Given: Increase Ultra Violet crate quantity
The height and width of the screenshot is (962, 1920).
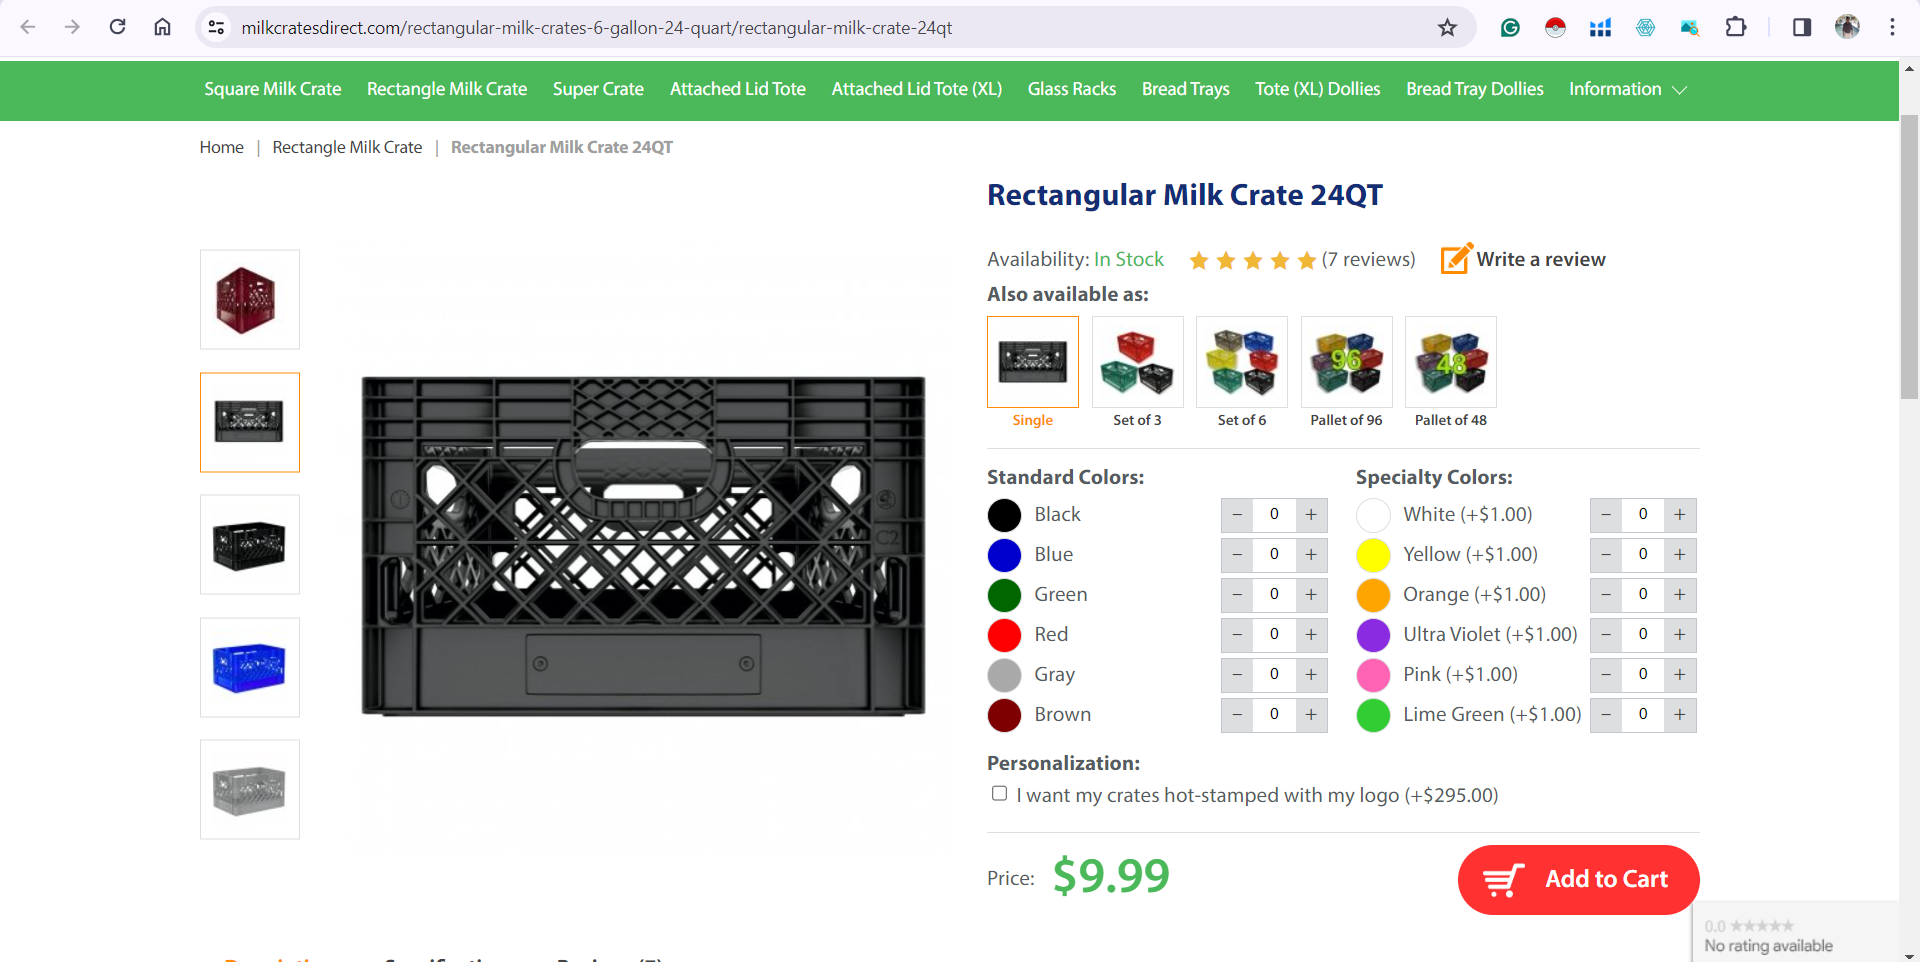Looking at the screenshot, I should 1680,635.
